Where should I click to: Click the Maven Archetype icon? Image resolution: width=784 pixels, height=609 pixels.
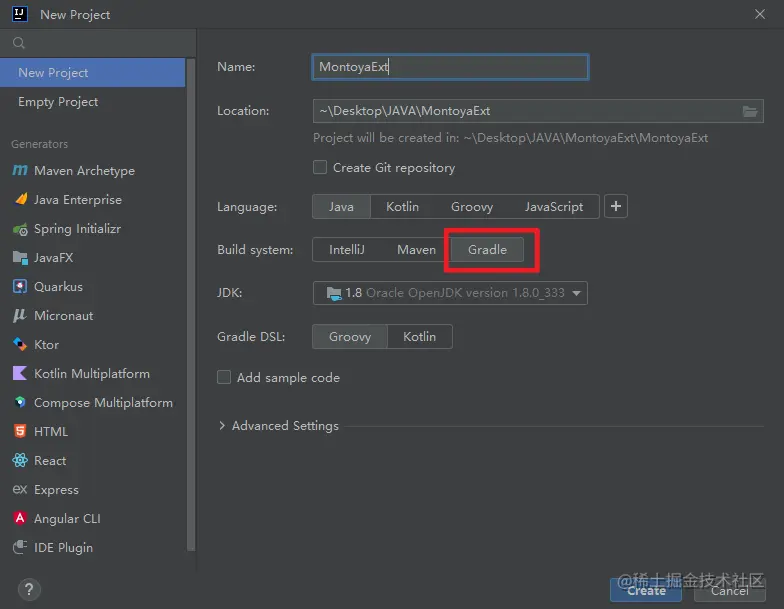coord(20,170)
